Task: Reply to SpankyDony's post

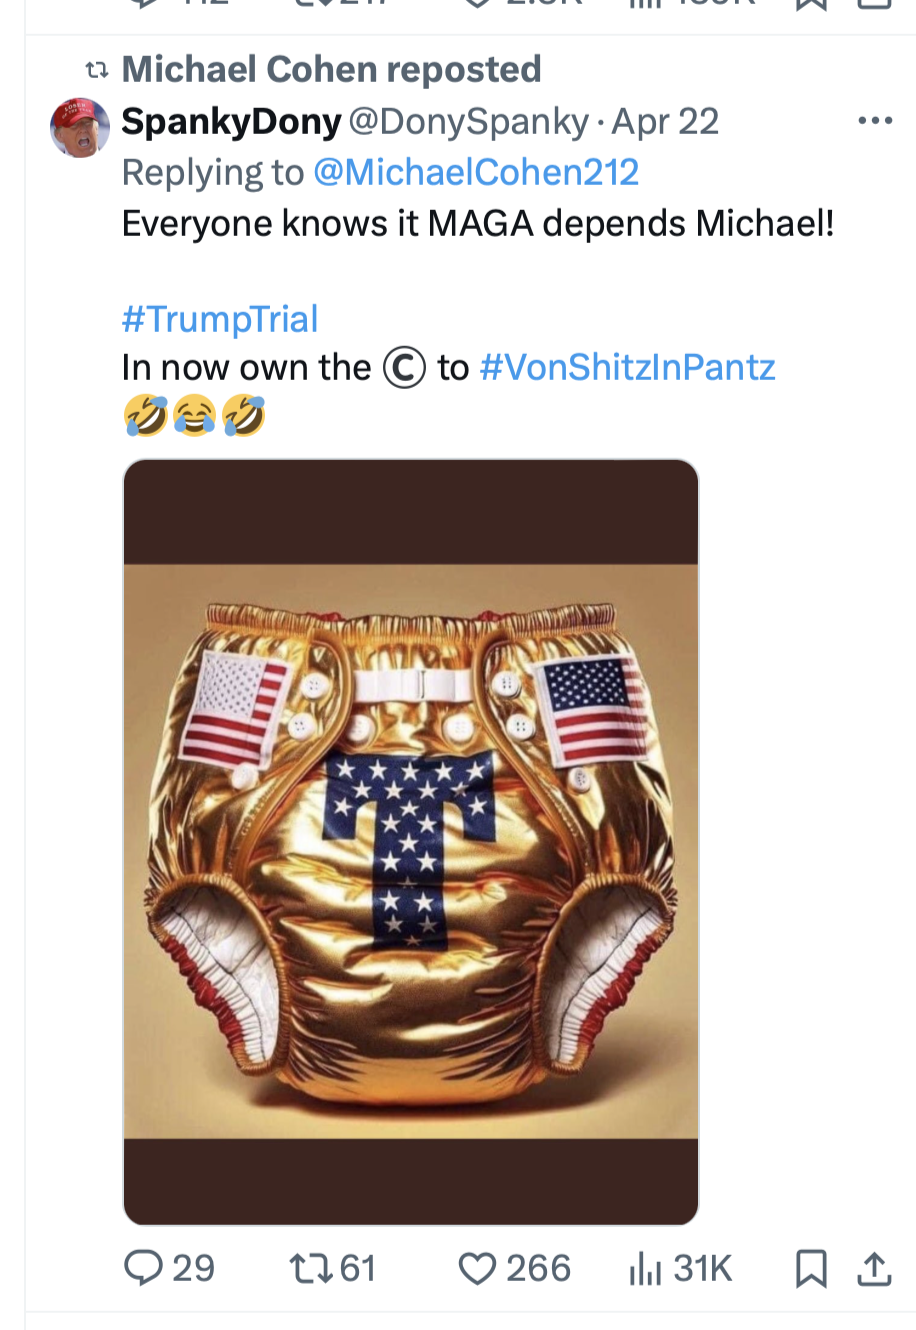Action: click(145, 1269)
